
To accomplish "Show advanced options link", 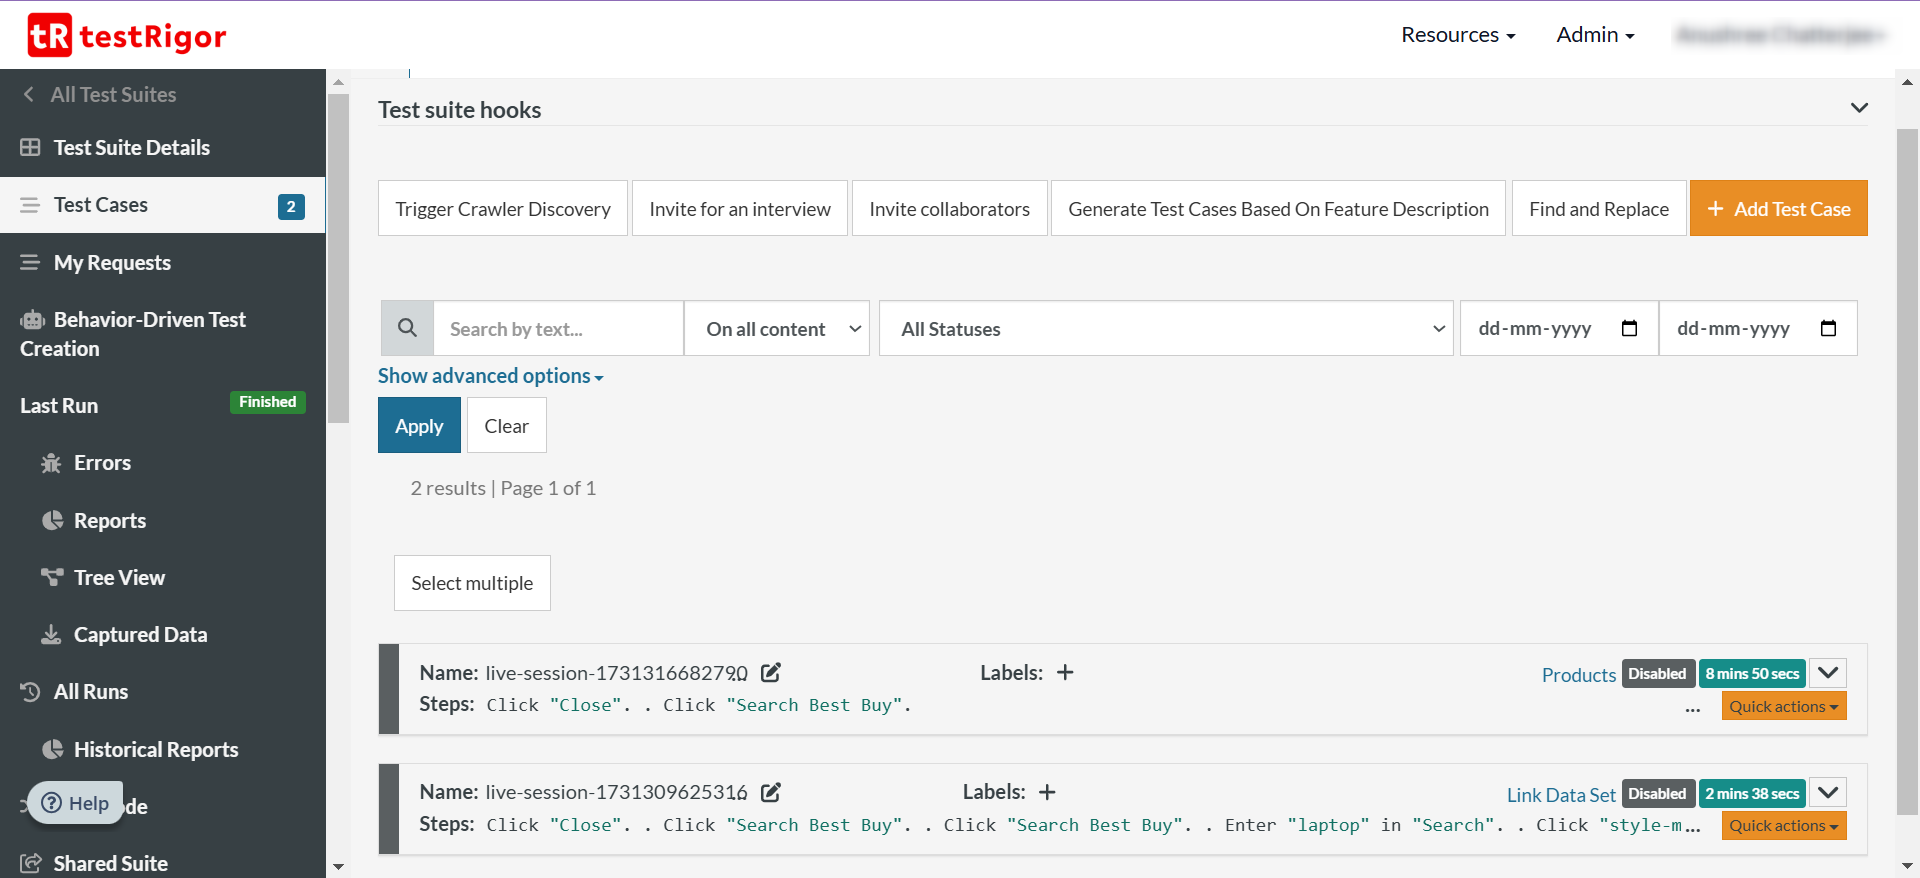I will point(490,376).
